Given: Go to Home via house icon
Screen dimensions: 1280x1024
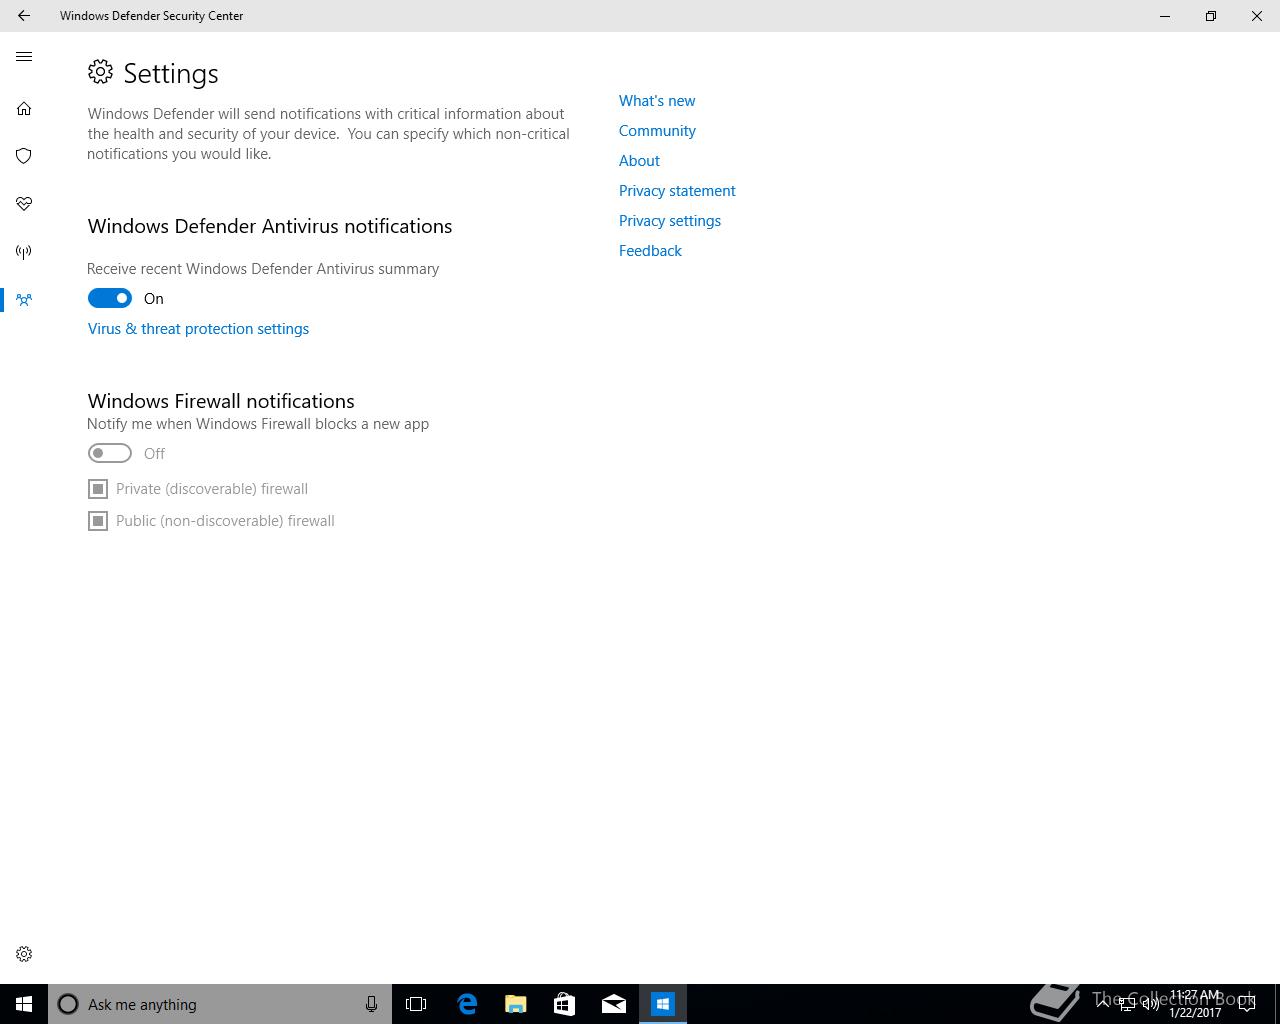Looking at the screenshot, I should pyautogui.click(x=24, y=108).
